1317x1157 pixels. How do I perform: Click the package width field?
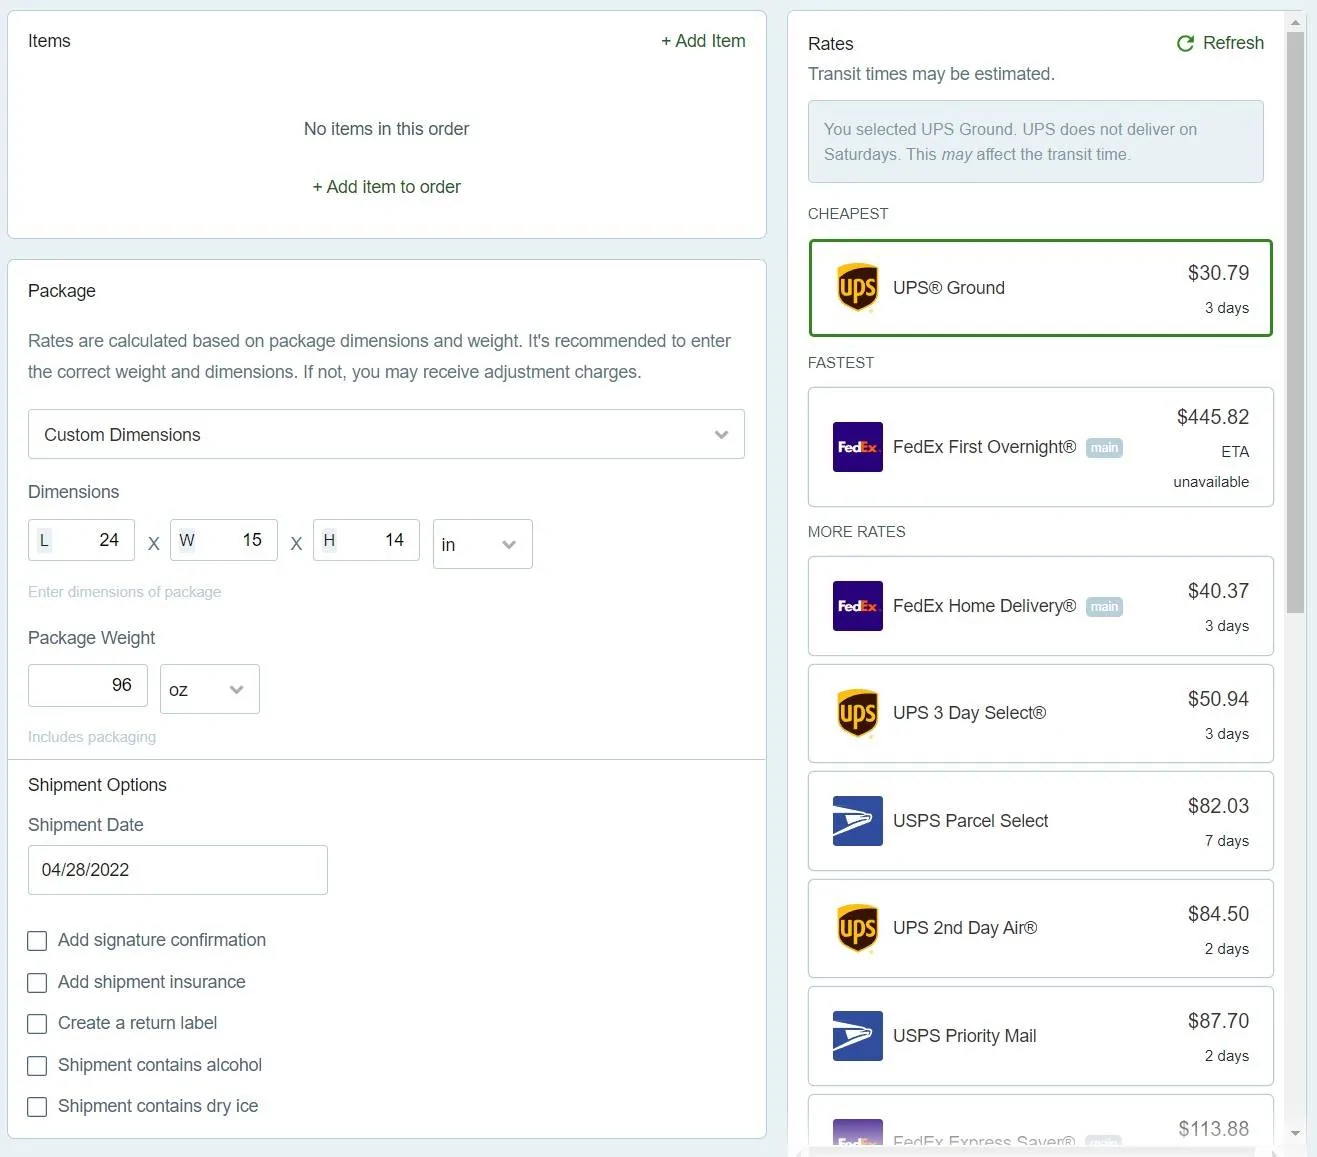coord(224,540)
